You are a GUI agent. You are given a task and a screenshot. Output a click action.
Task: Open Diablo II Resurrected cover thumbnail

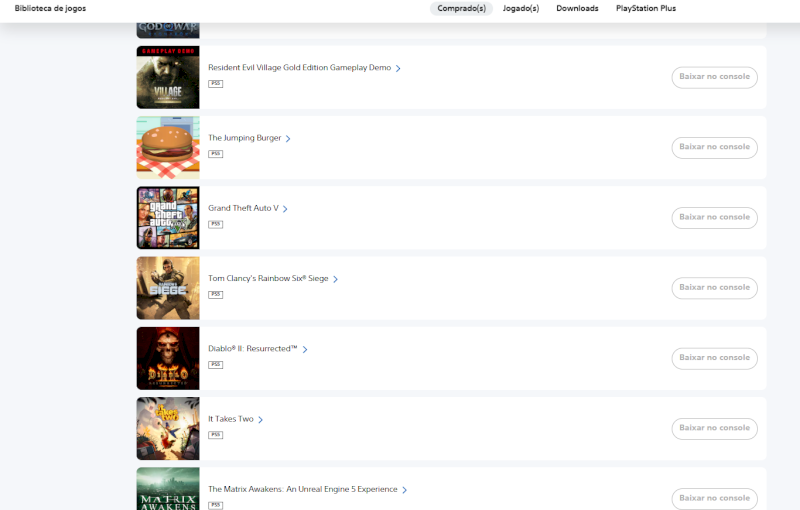[168, 359]
